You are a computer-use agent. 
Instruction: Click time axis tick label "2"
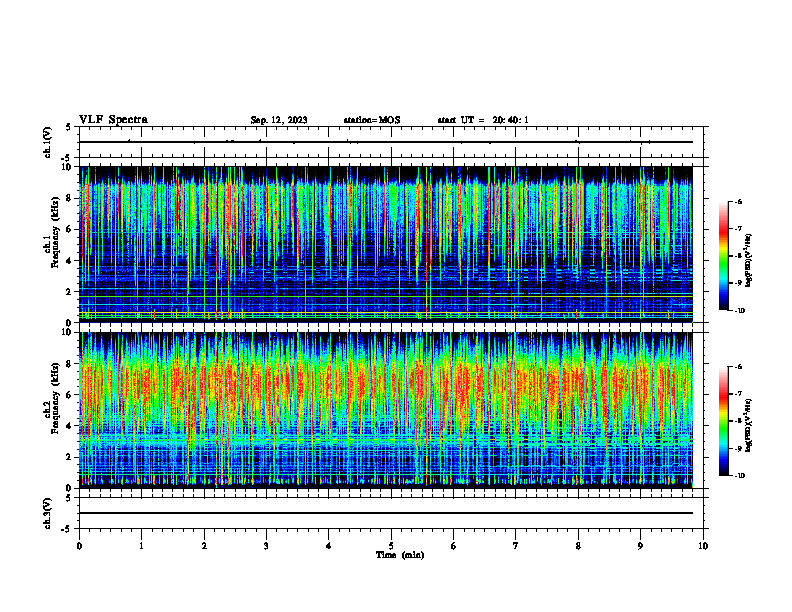click(204, 546)
